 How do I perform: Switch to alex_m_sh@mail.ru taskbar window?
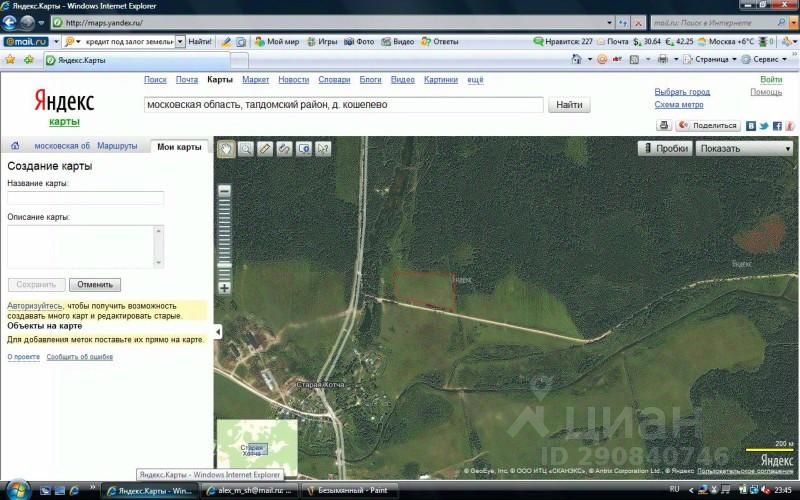(x=252, y=490)
